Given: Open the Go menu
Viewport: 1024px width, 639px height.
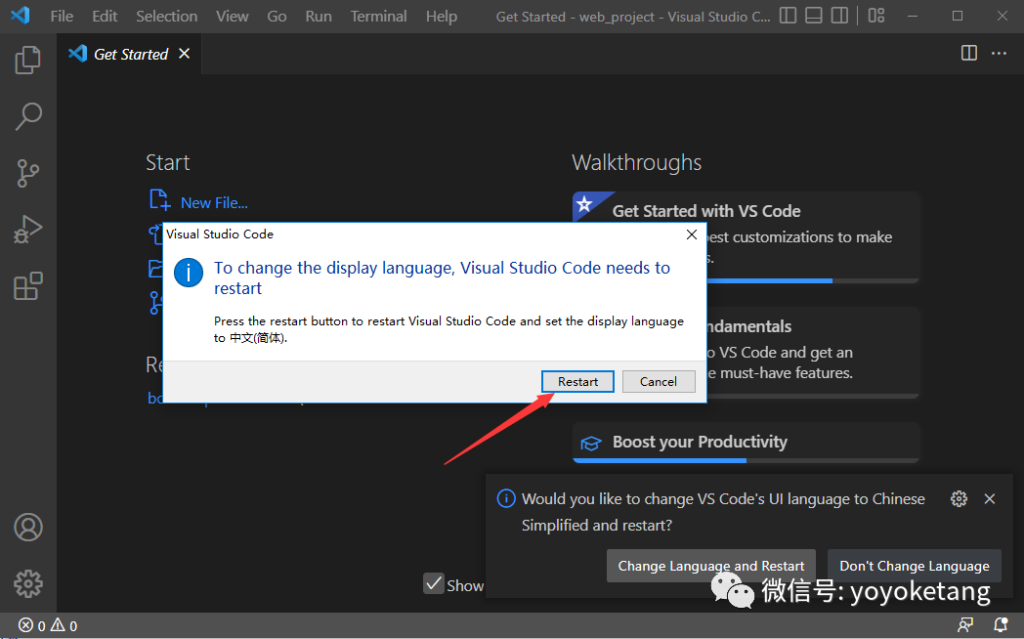Looking at the screenshot, I should pos(276,16).
